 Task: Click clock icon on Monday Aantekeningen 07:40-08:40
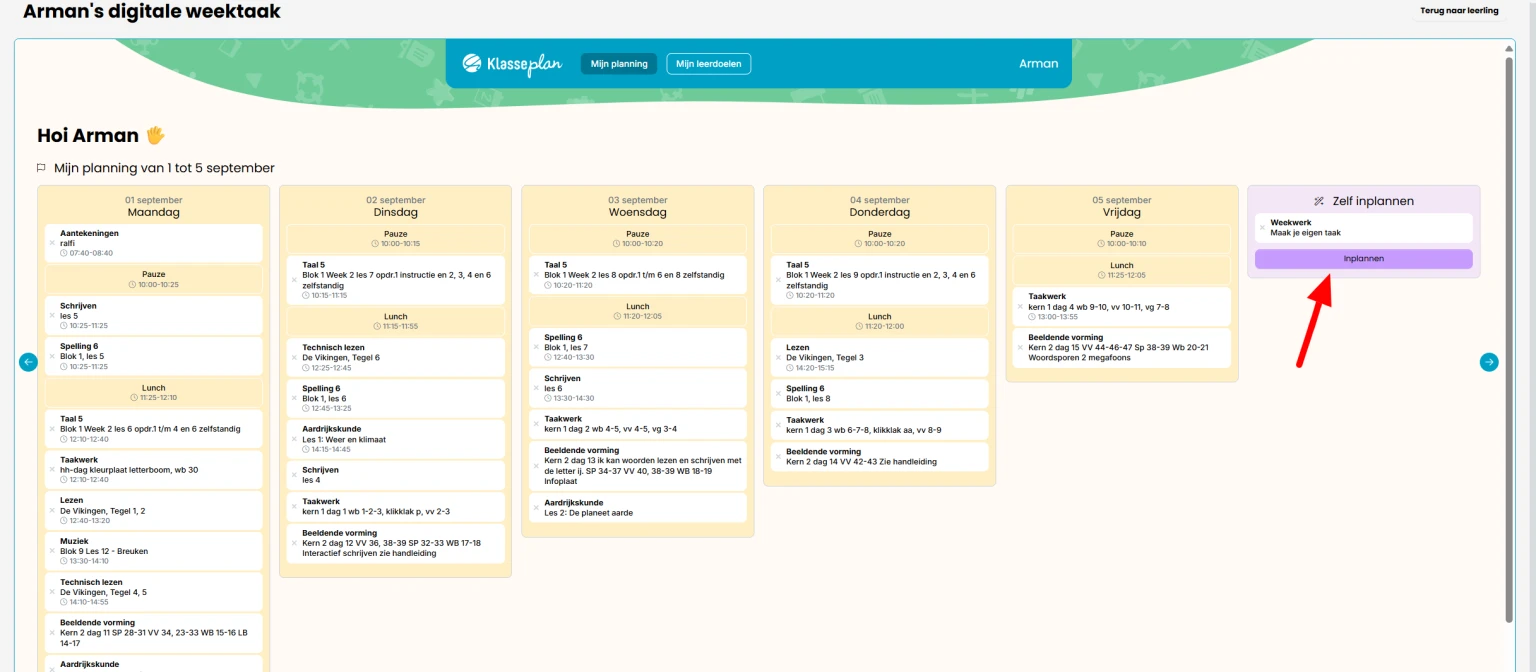(64, 253)
